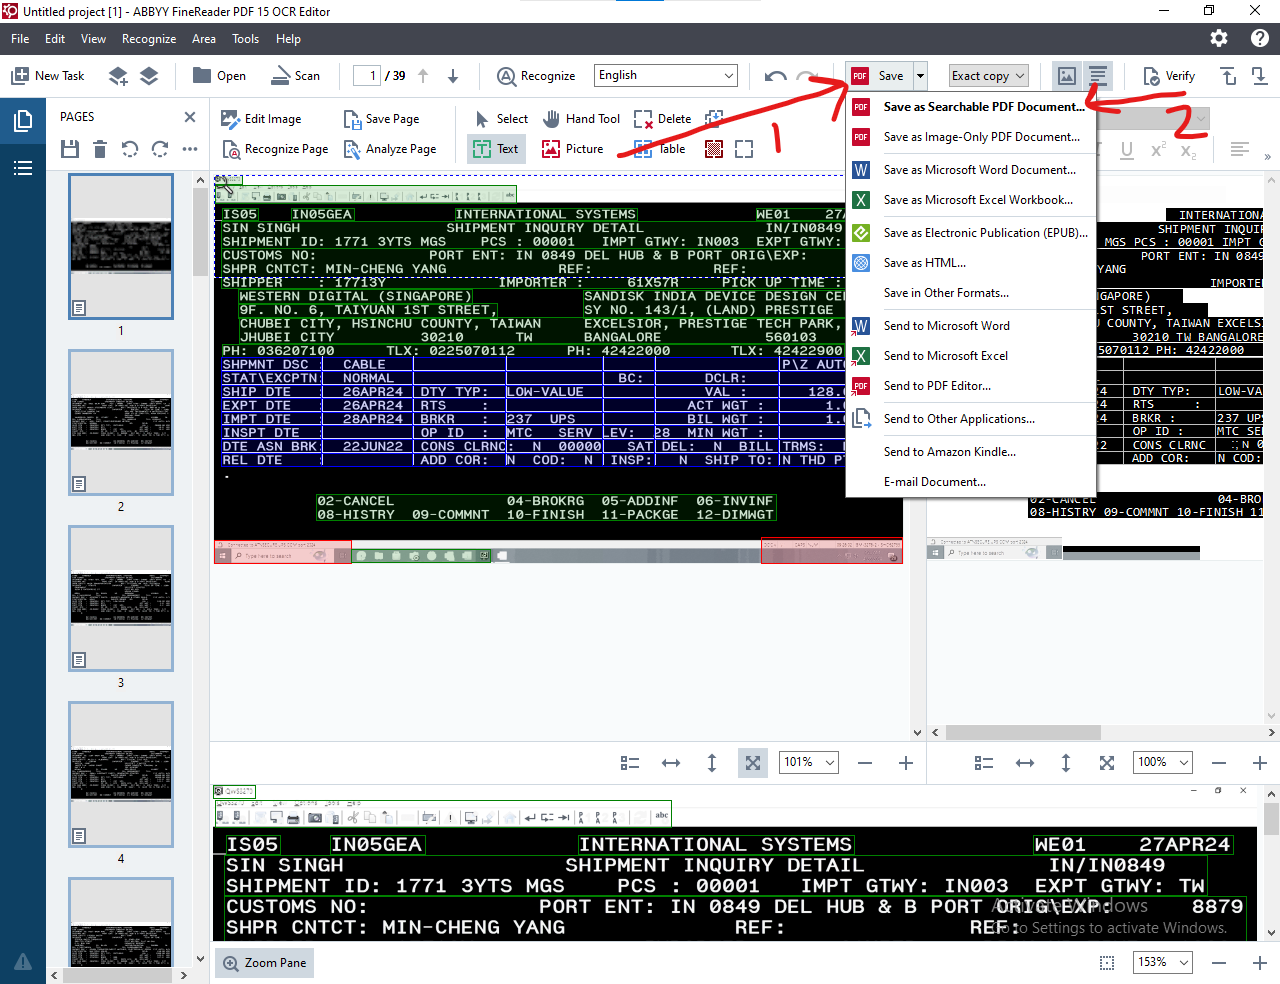Click Recognize in the main toolbar
The width and height of the screenshot is (1280, 984).
(x=536, y=76)
